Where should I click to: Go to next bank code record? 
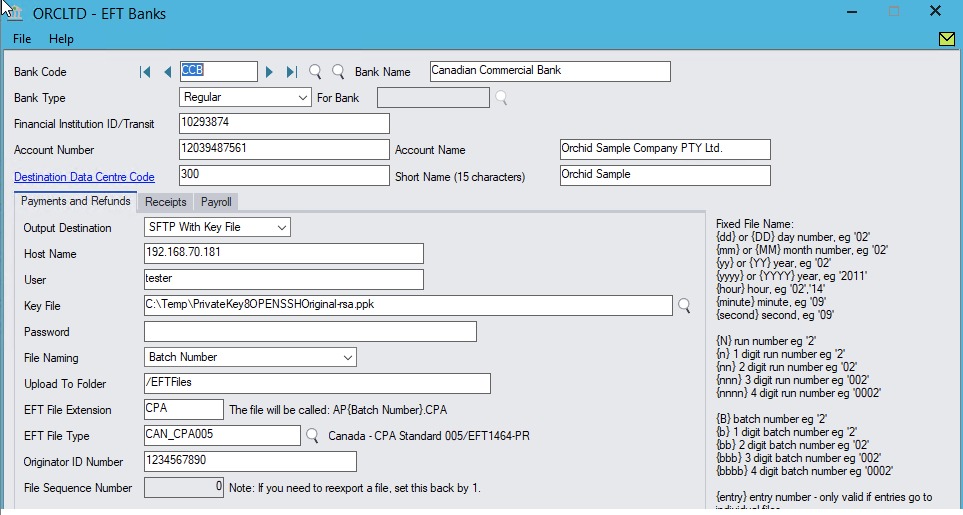coord(269,72)
